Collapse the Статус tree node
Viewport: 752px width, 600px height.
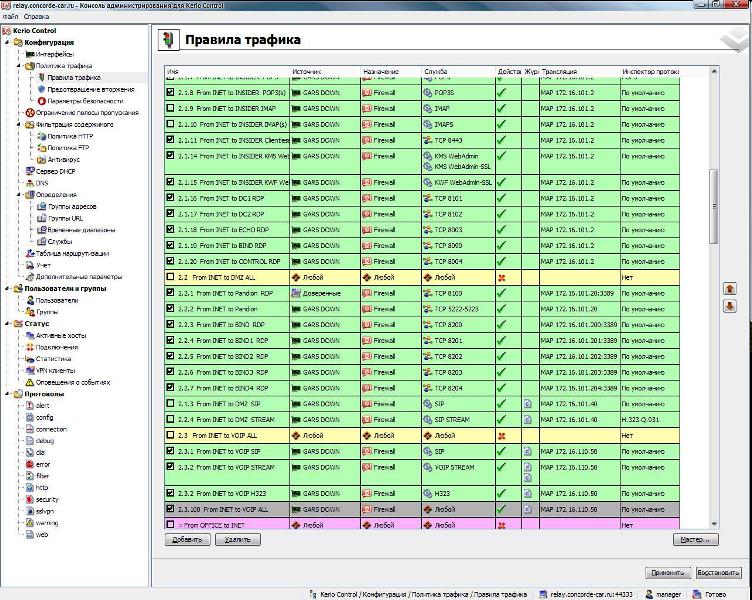[8, 324]
